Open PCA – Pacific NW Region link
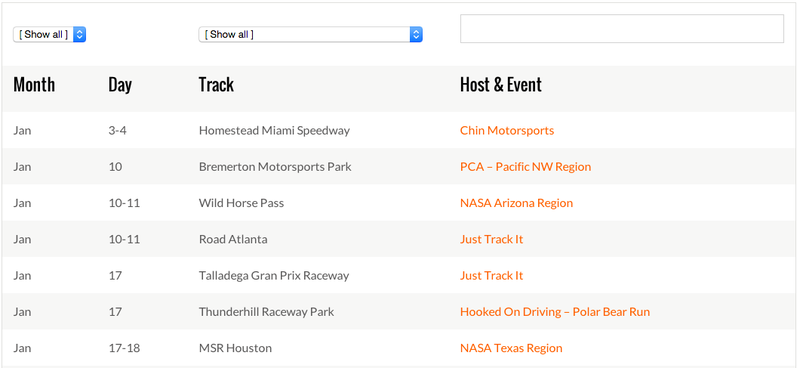Viewport: 800px width, 368px height. pos(526,166)
